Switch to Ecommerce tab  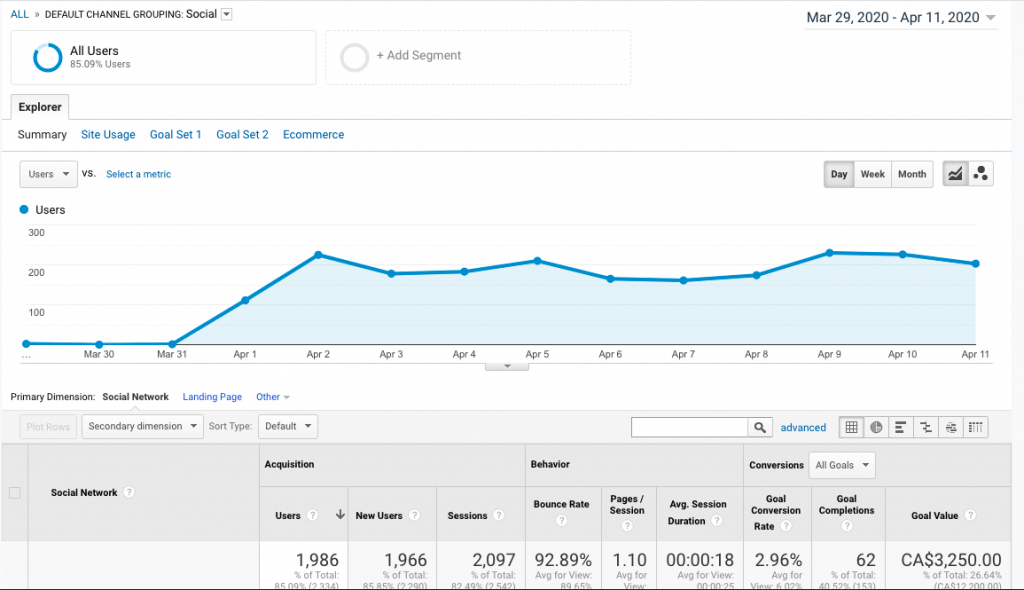[x=313, y=135]
